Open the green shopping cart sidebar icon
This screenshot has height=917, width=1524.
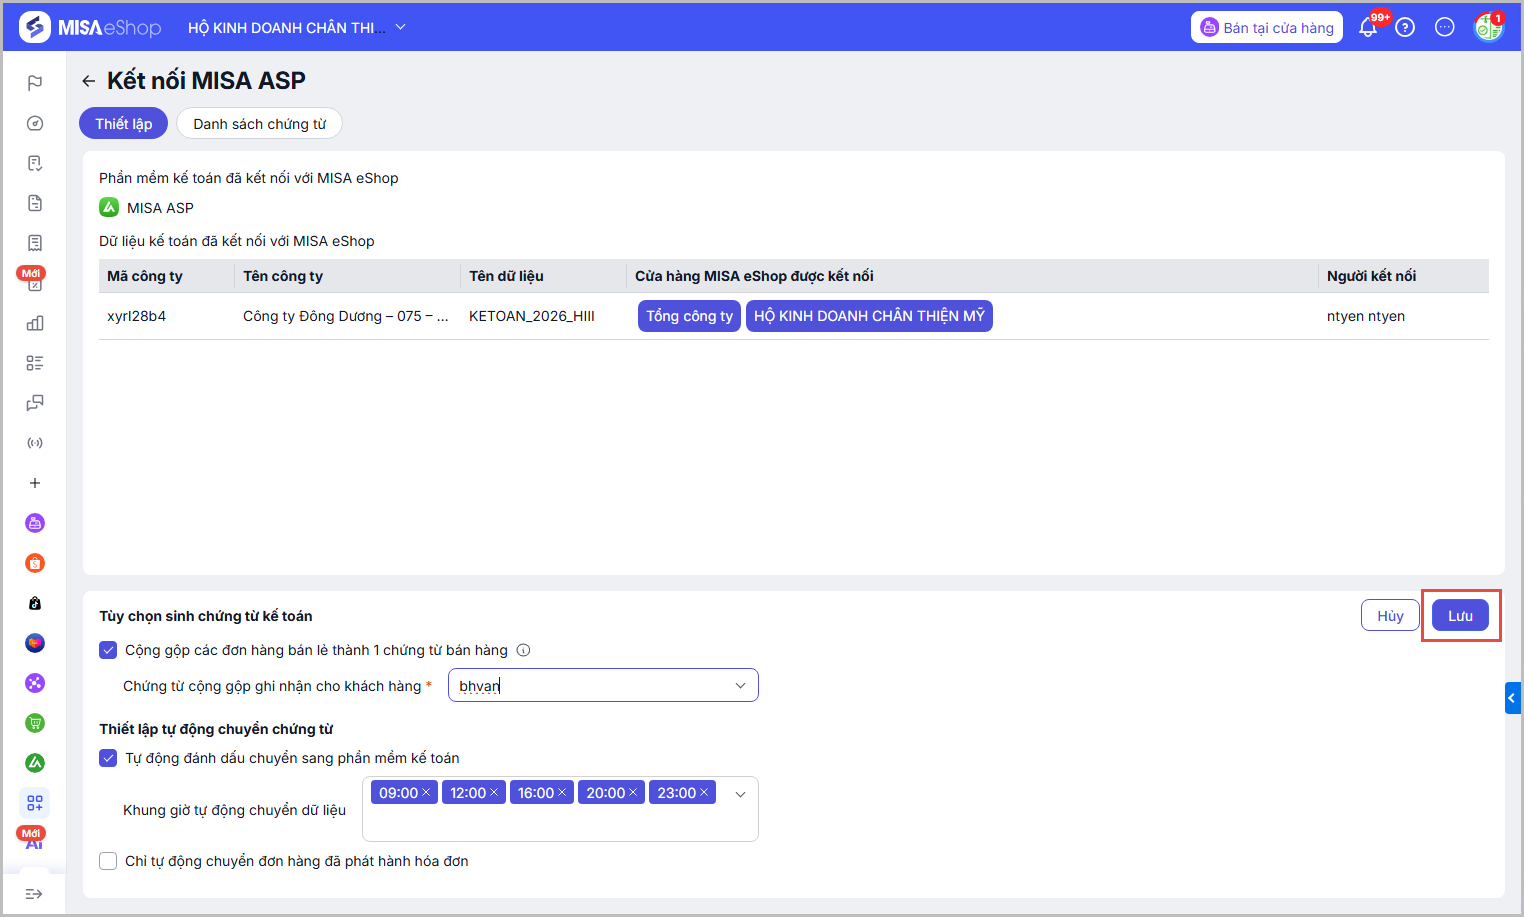click(35, 723)
